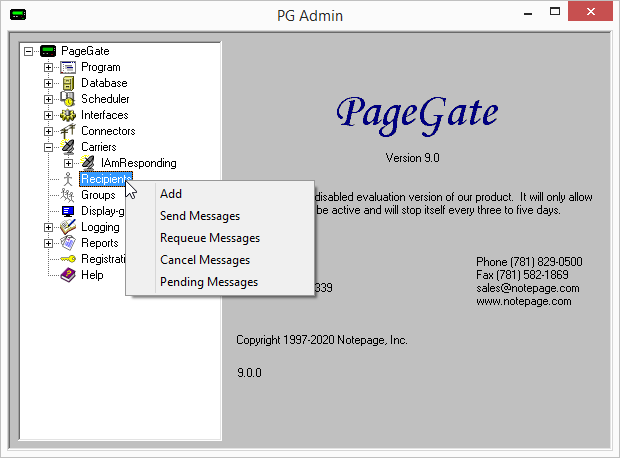This screenshot has width=620, height=458.
Task: Select the Scheduler tree label
Action: 105,99
